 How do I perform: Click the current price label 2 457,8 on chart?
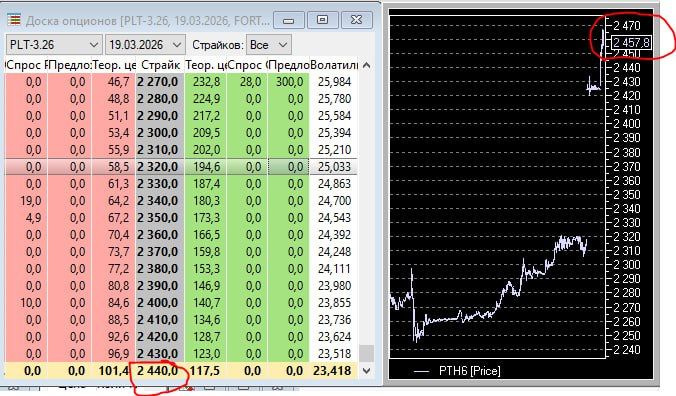point(631,43)
